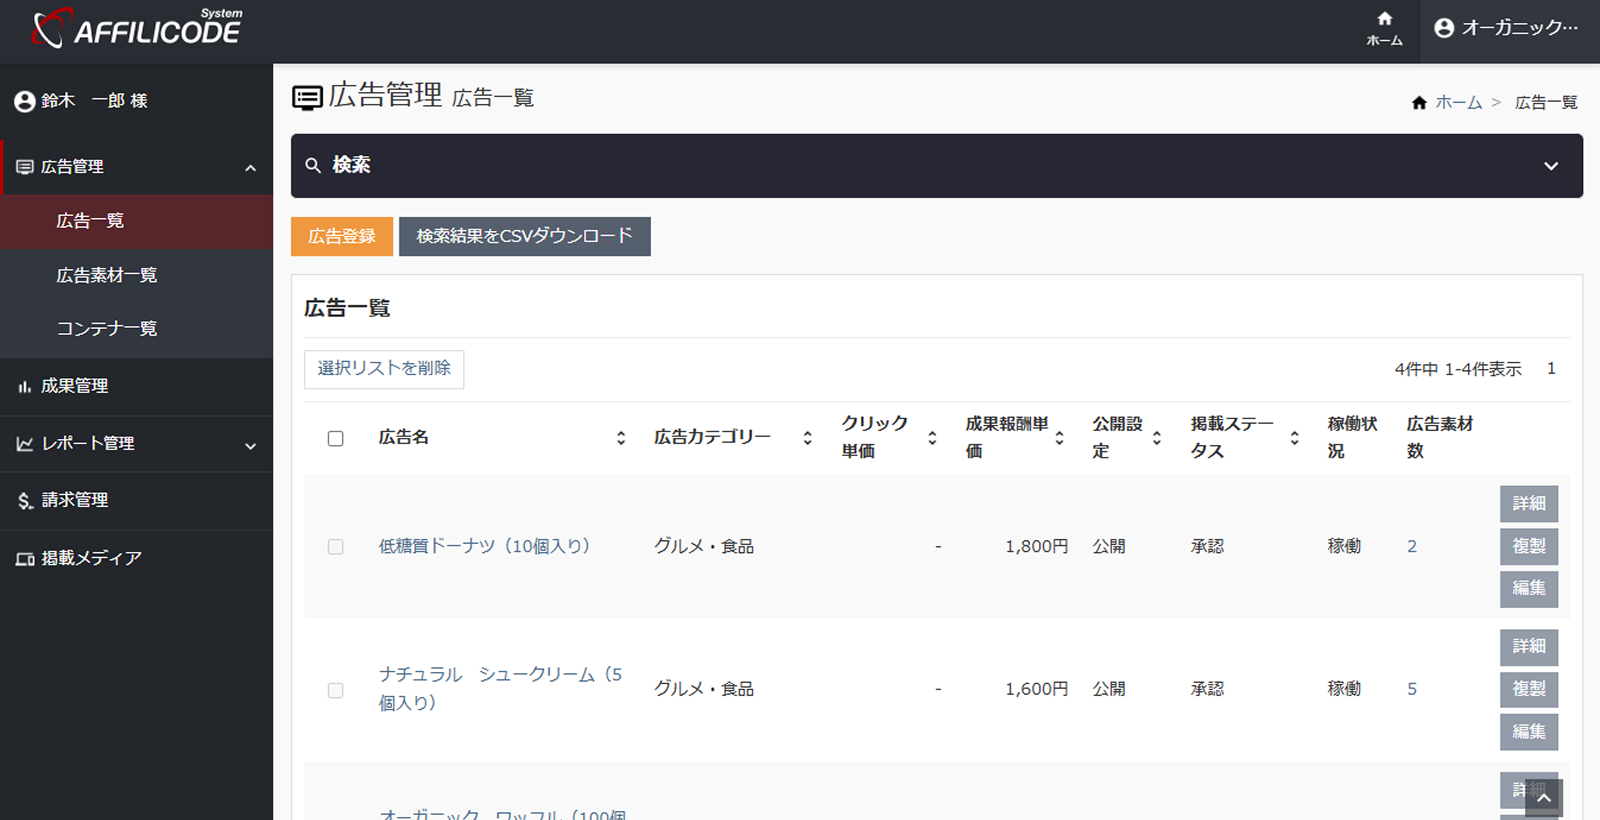The image size is (1600, 820).
Task: Sort by 広告名 using the sort arrows
Action: click(621, 438)
